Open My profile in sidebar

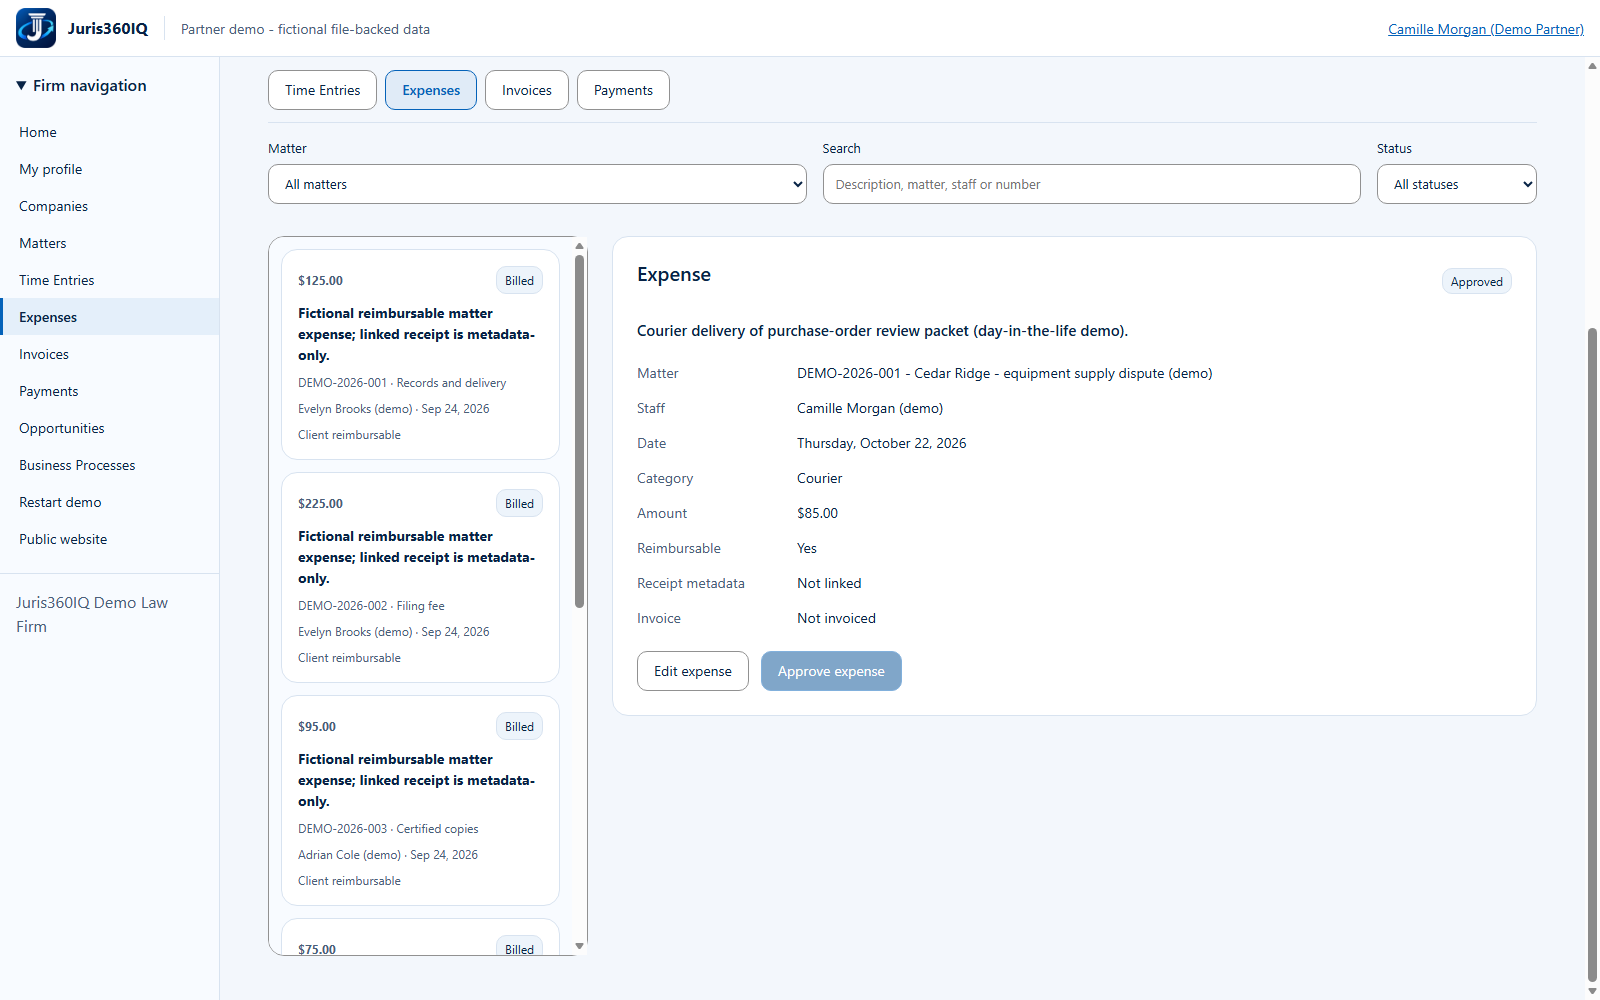tap(110, 169)
